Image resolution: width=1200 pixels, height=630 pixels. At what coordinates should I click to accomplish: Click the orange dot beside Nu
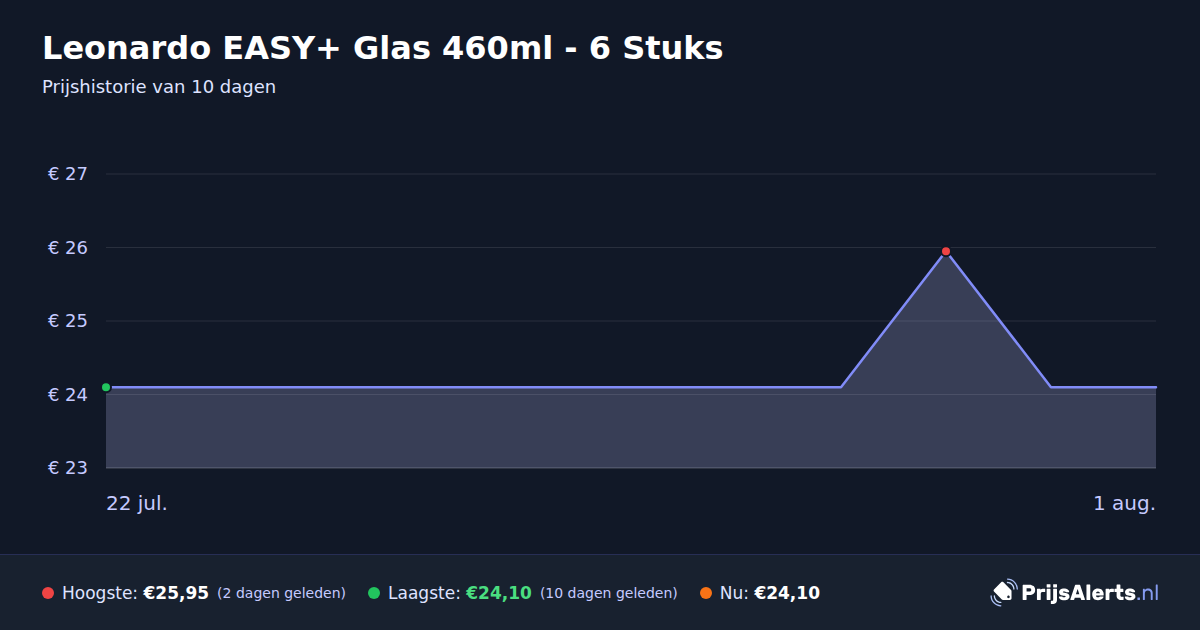point(706,593)
